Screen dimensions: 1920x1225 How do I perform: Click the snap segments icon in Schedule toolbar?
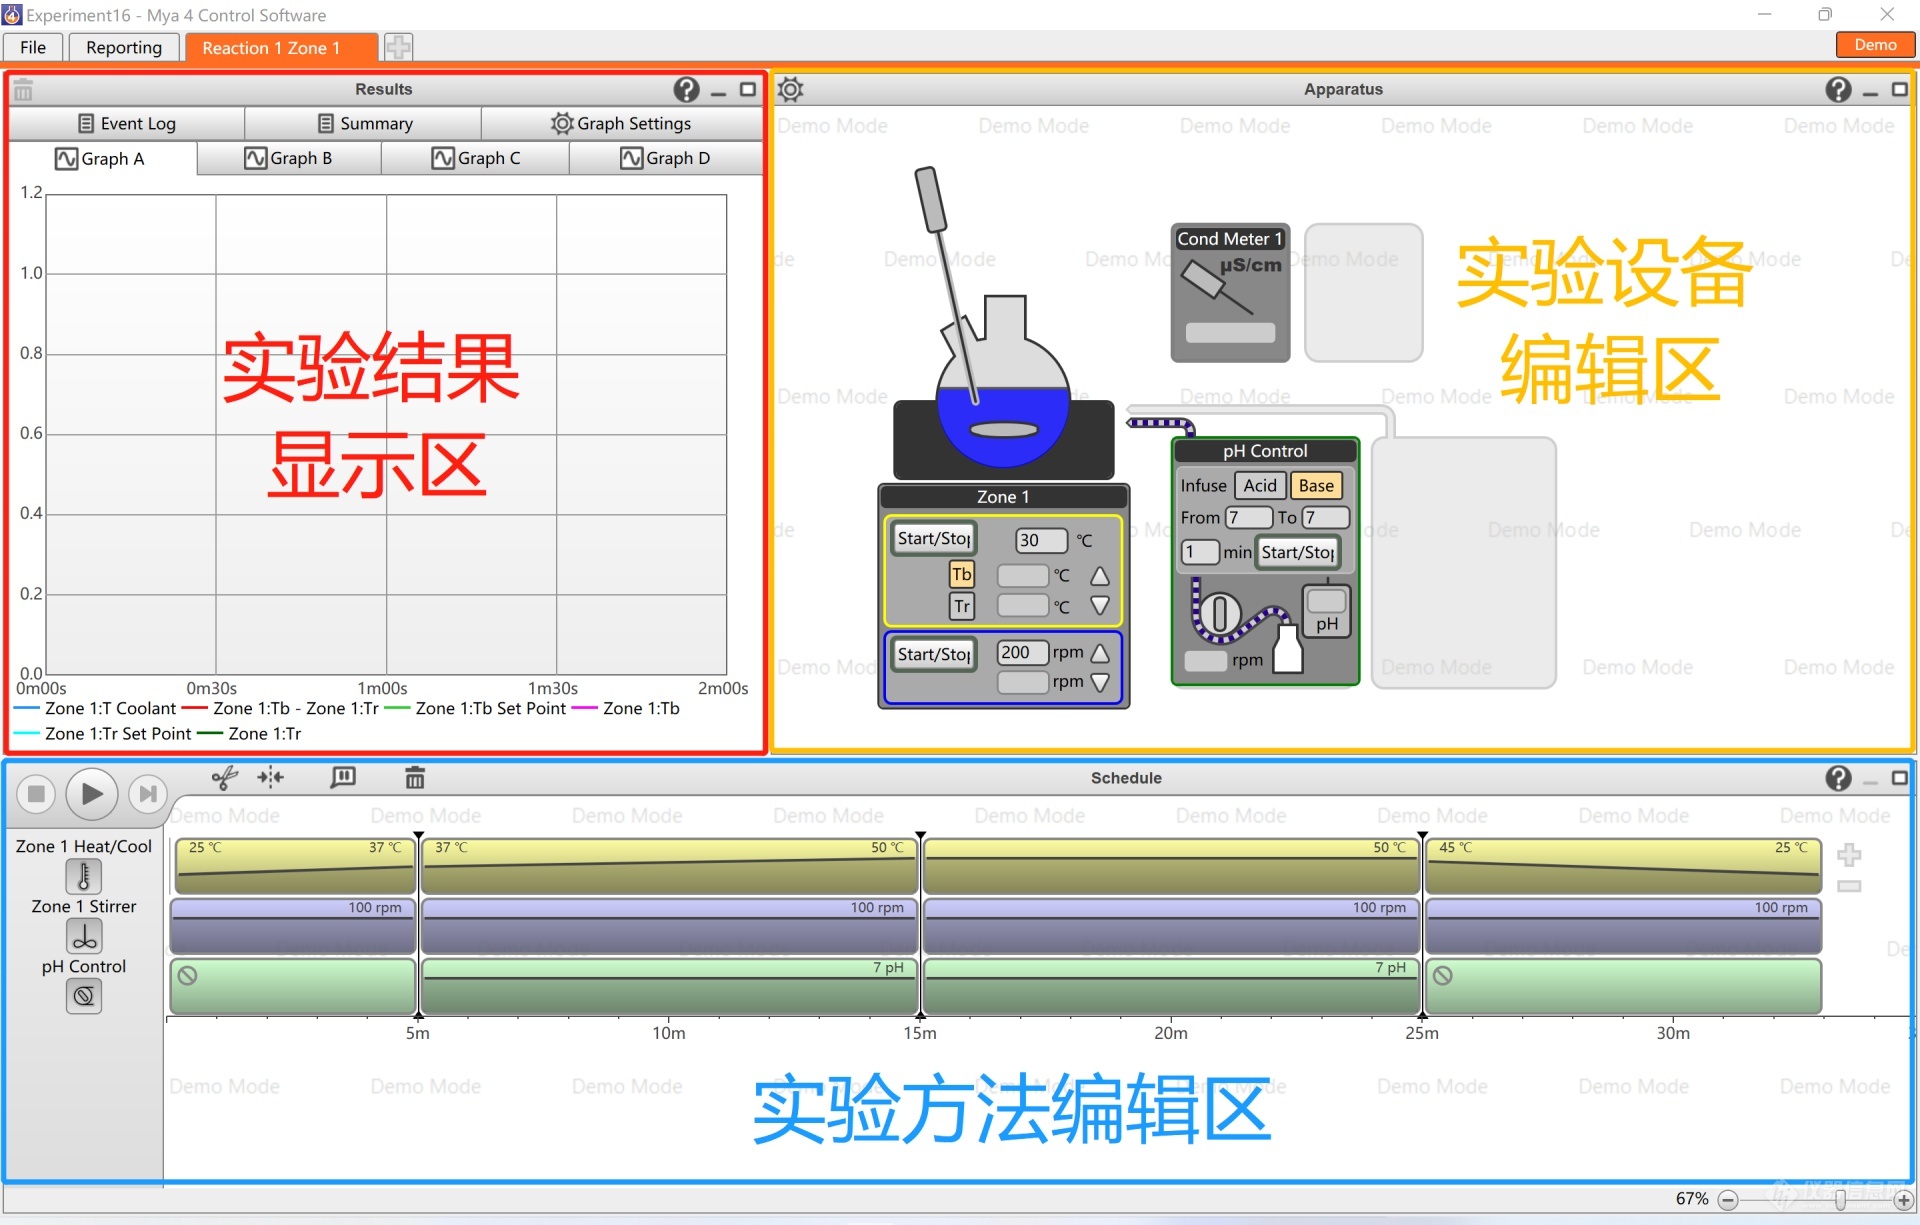click(x=270, y=778)
